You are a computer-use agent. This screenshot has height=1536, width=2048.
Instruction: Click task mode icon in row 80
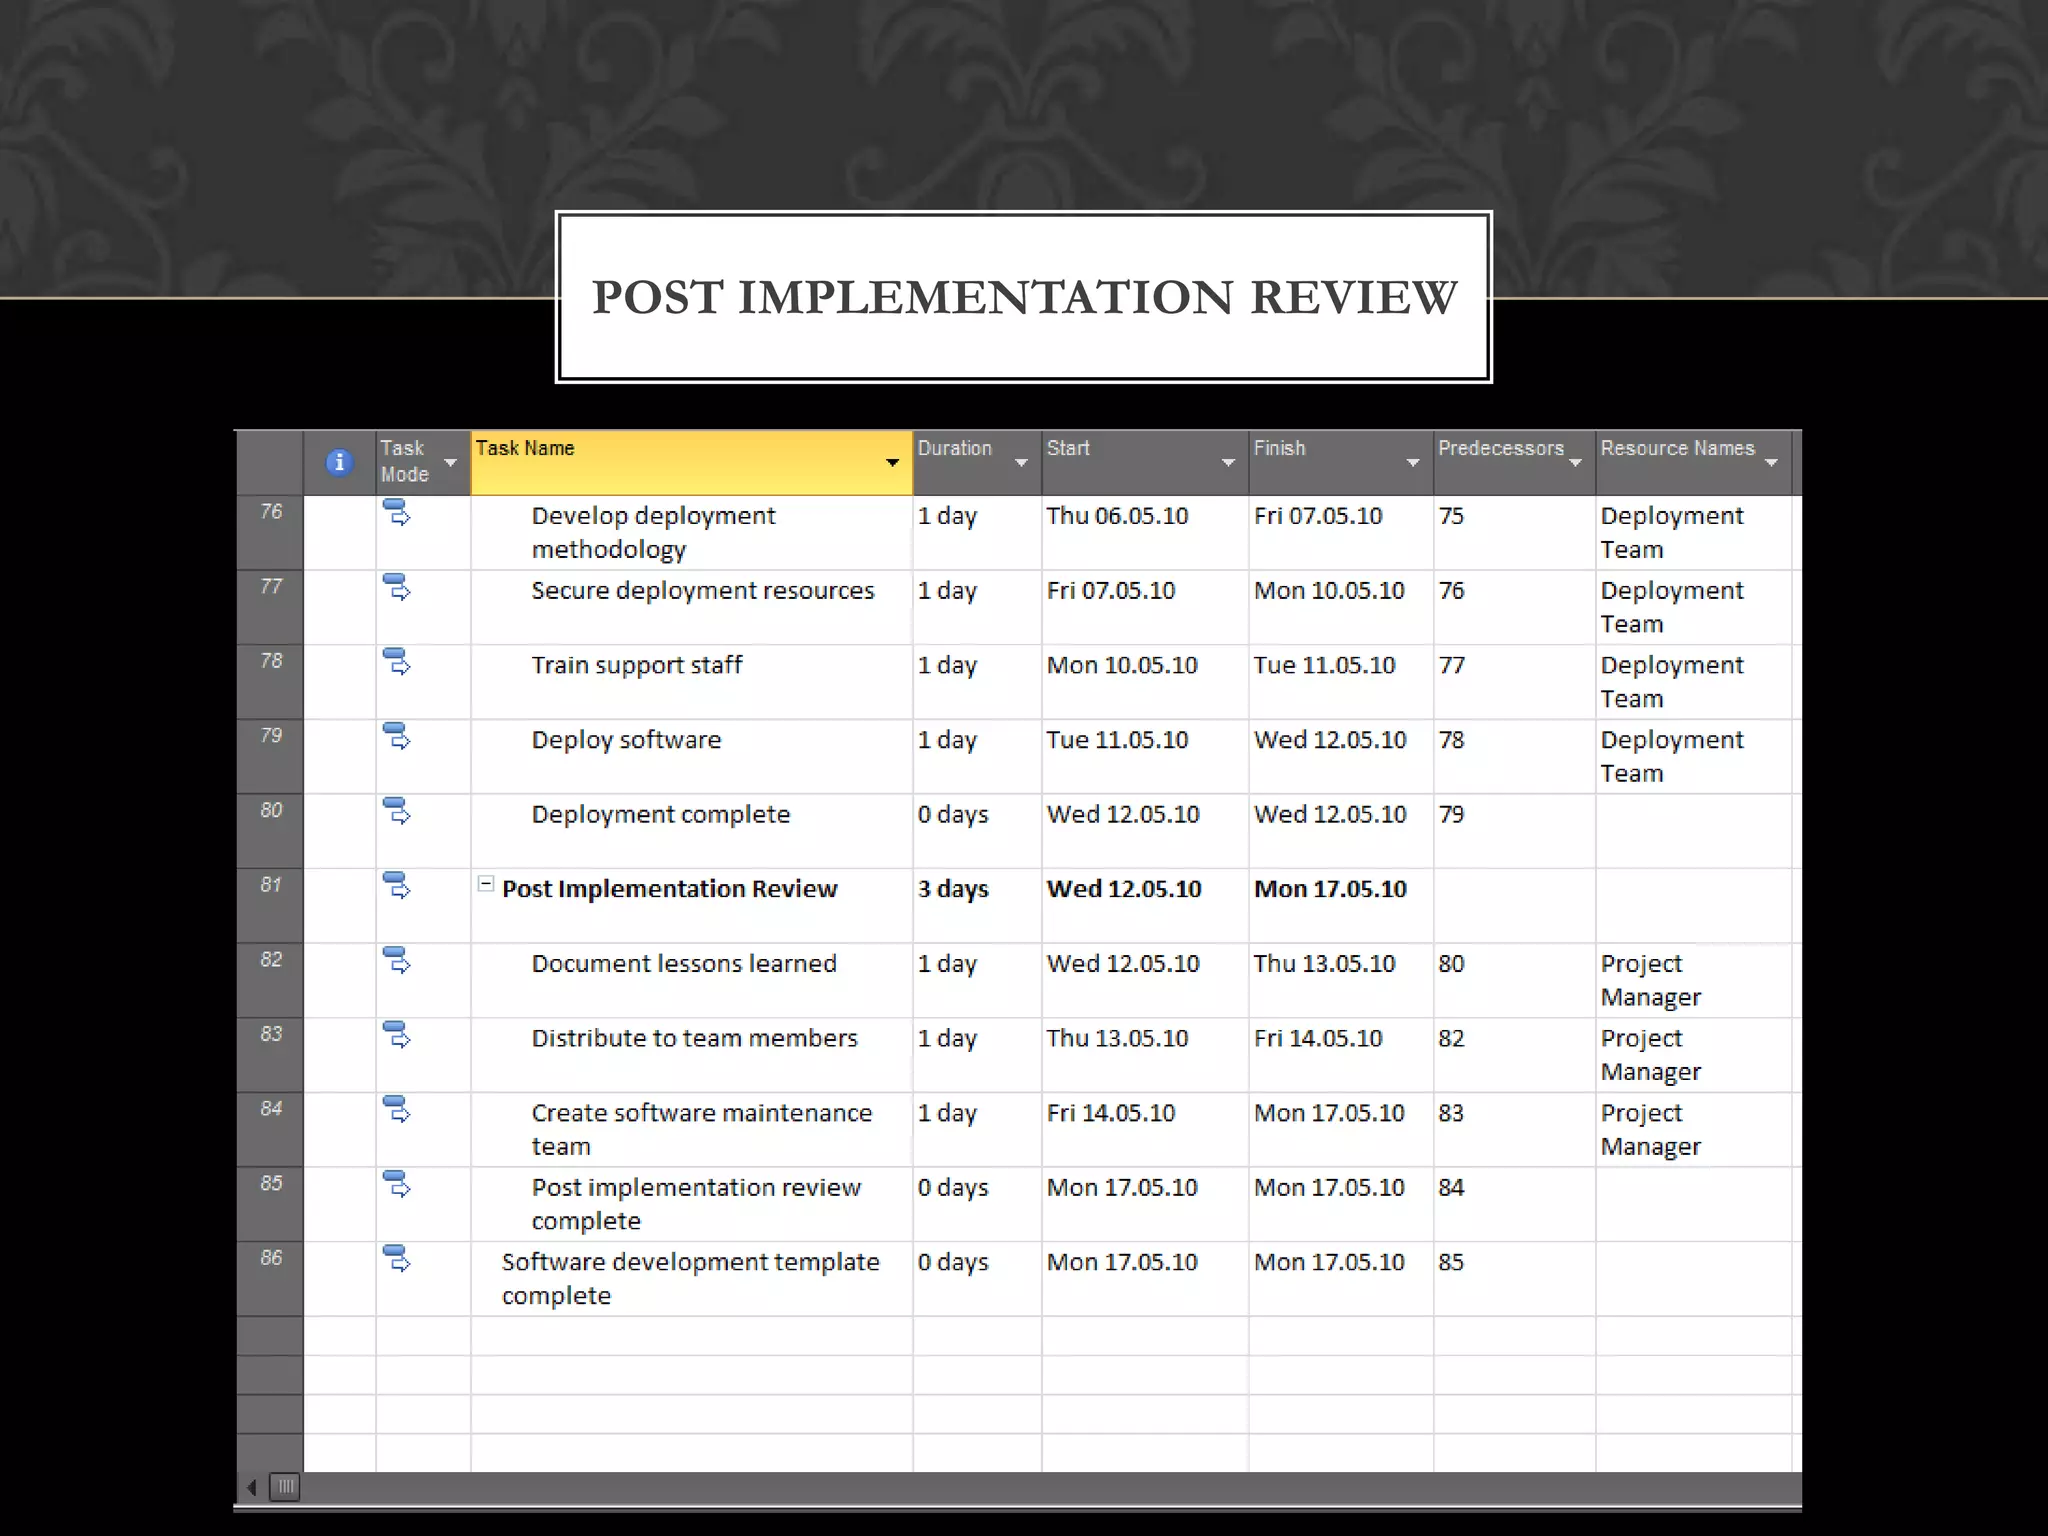tap(397, 812)
